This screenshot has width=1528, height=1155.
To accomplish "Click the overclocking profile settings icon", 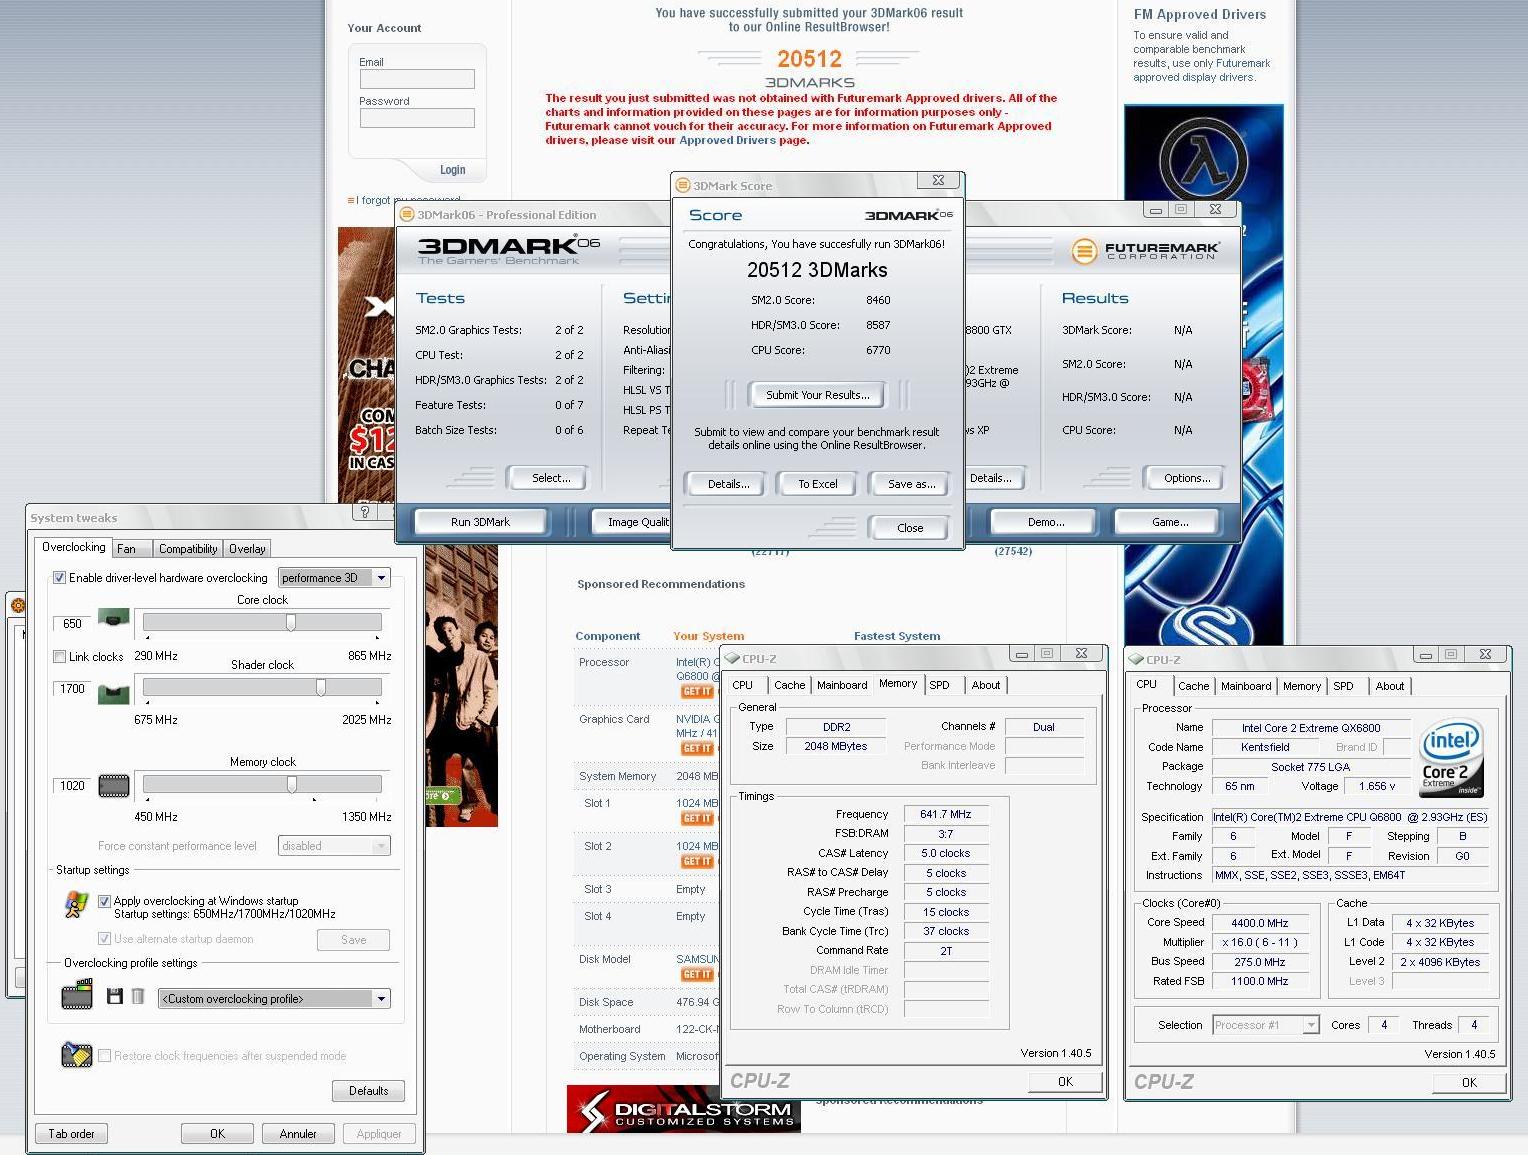I will [77, 996].
